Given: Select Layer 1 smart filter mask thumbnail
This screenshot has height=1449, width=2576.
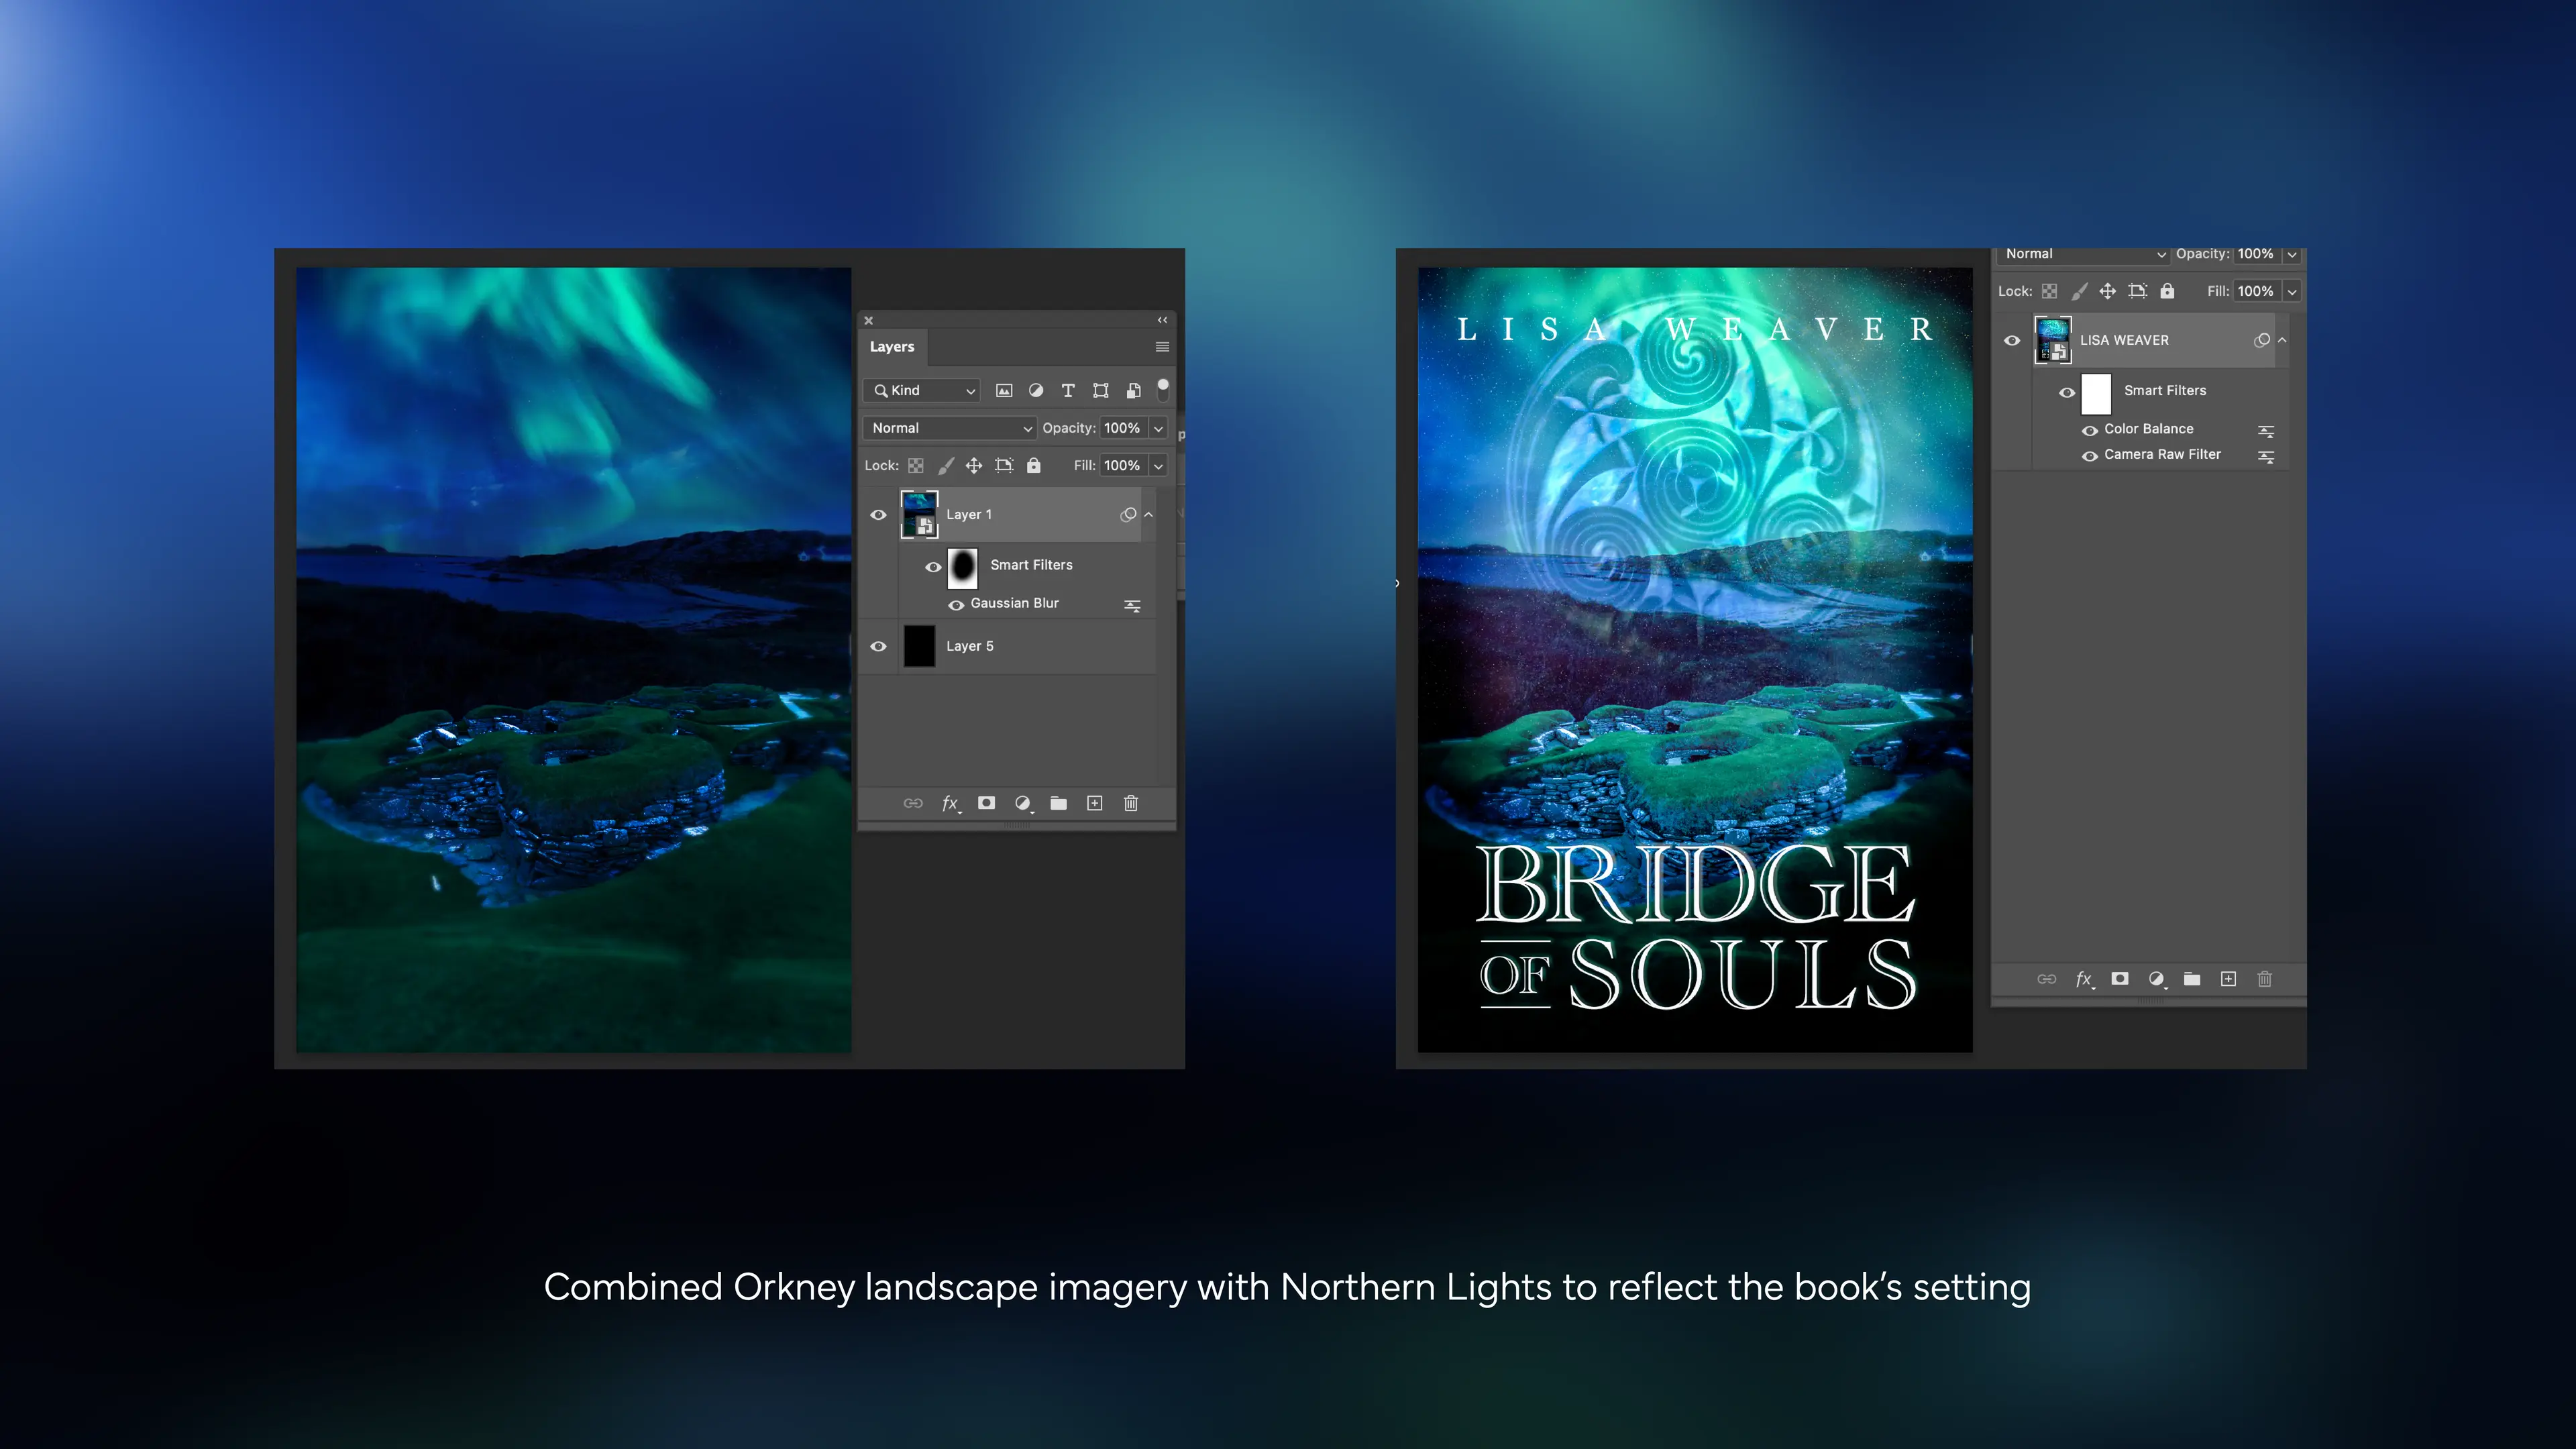Looking at the screenshot, I should 962,567.
